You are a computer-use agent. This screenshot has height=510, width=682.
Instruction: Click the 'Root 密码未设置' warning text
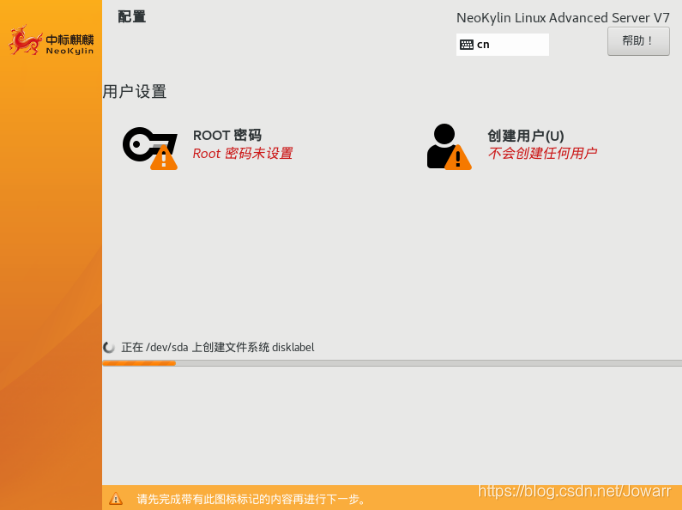coord(242,153)
